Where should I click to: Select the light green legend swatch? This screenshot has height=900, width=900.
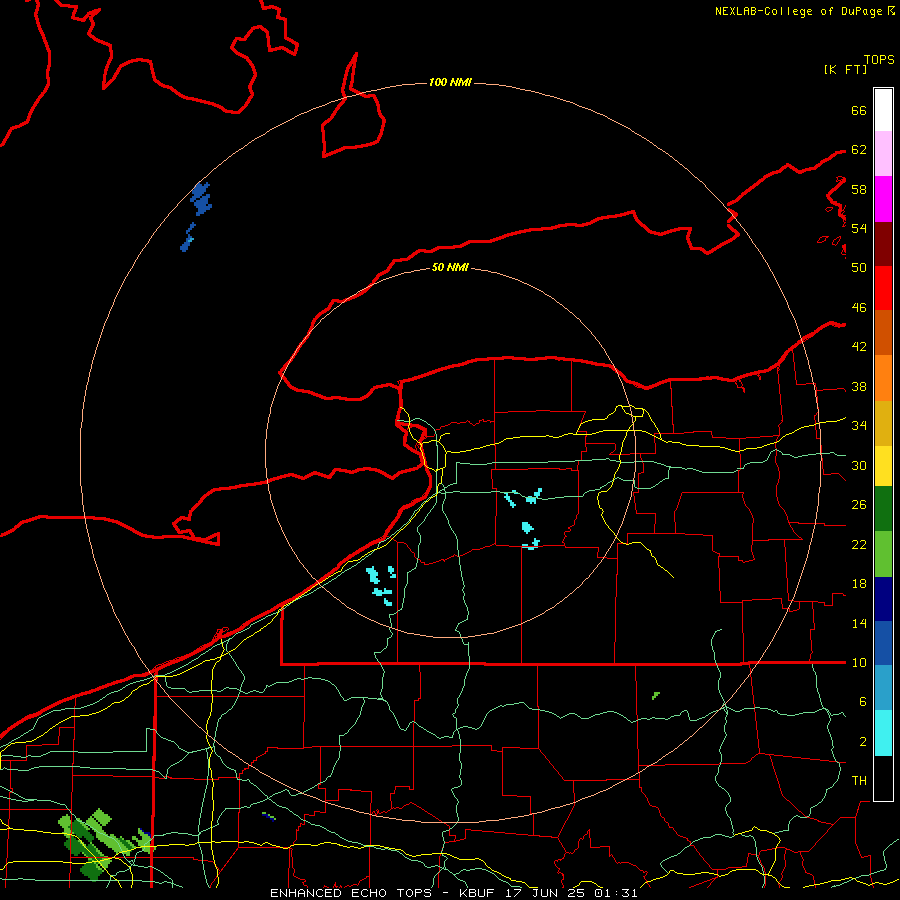point(883,554)
